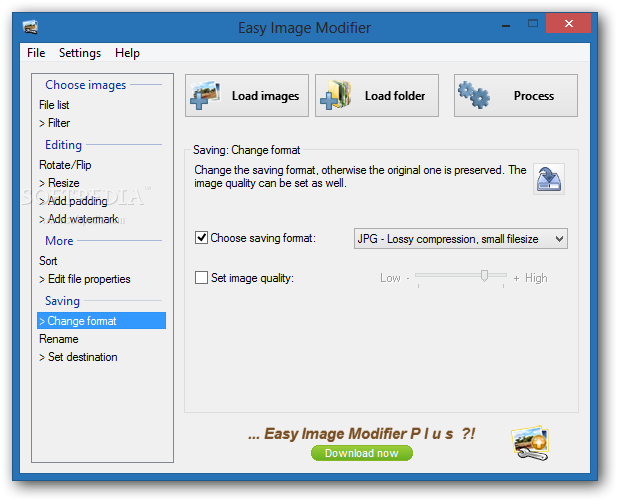Viewport: 618px width, 501px height.
Task: Click the Load folder icon
Action: click(x=336, y=95)
